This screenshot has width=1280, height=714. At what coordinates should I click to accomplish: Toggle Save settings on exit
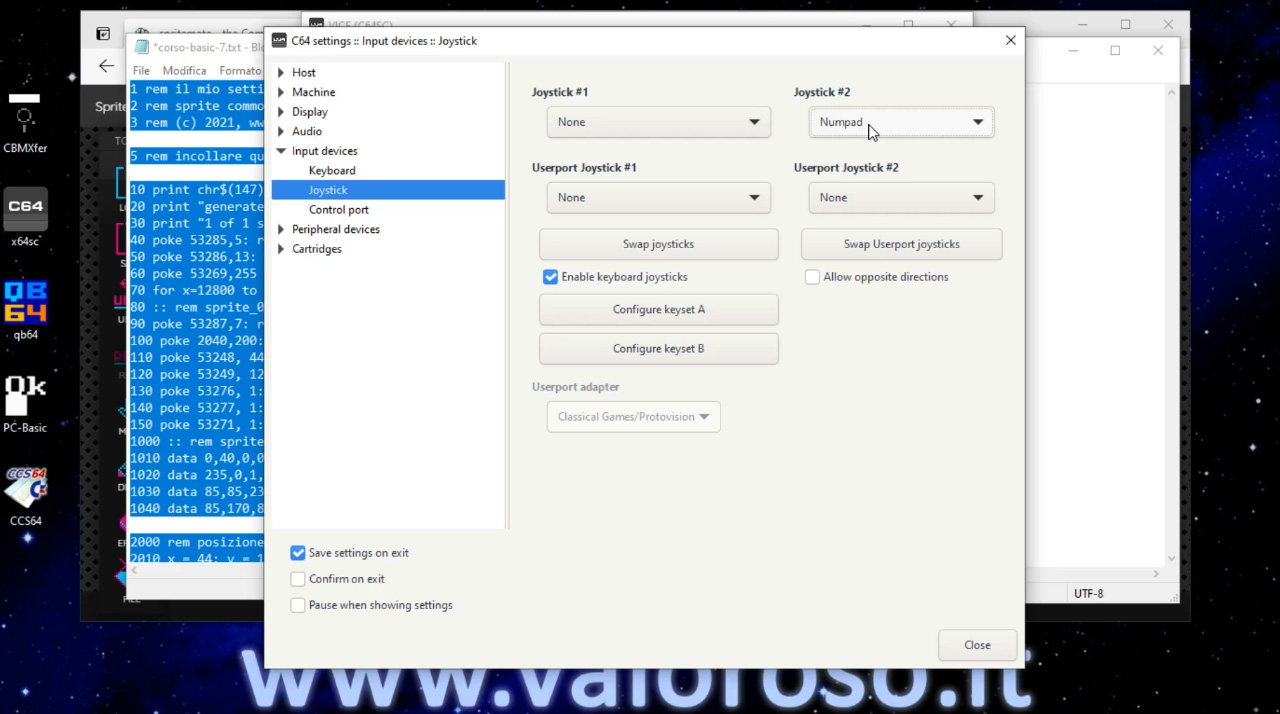(298, 553)
